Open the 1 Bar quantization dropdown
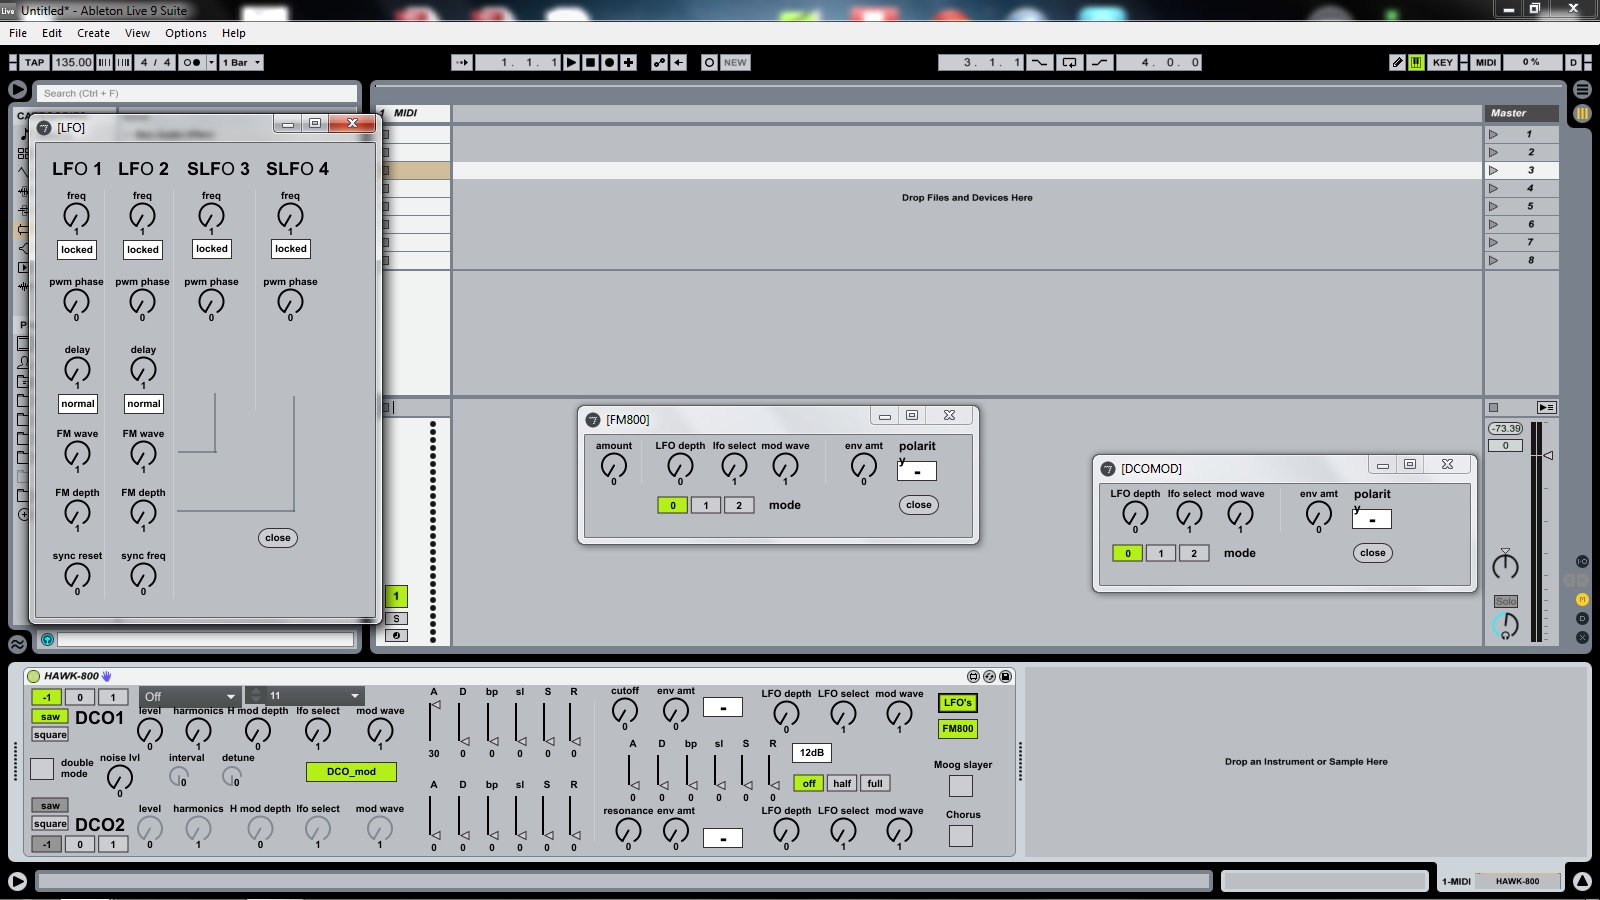 (242, 62)
